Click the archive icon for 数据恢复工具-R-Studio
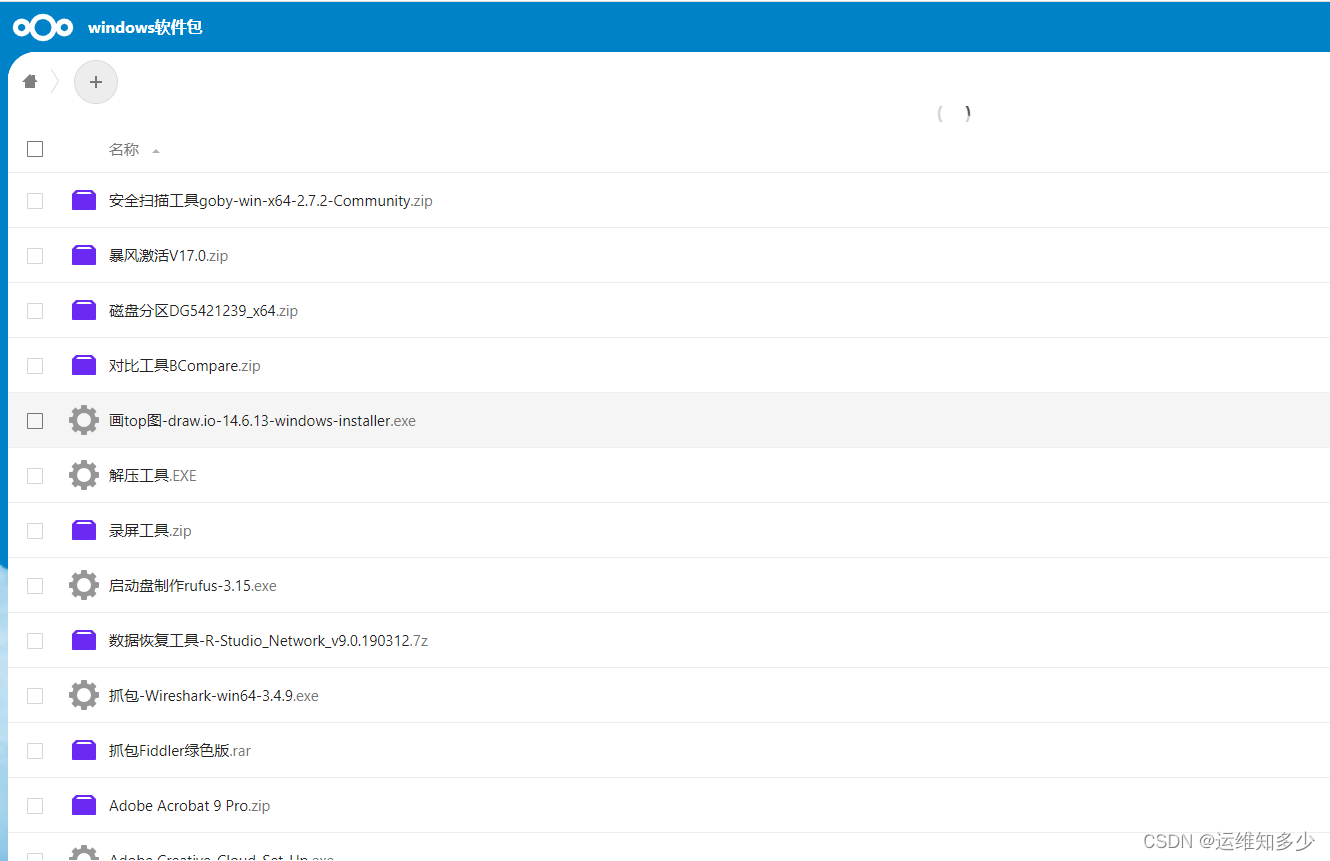Viewport: 1330px width, 861px height. (84, 640)
